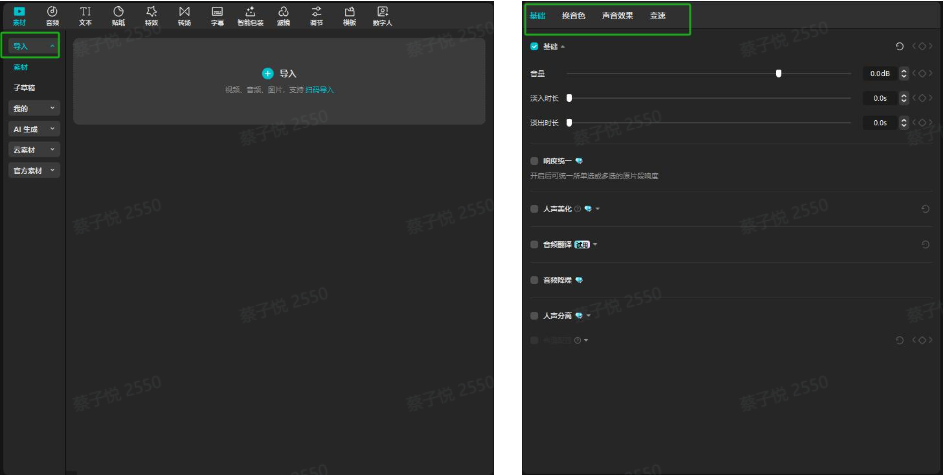Reset the 基础 section with its undo icon
The image size is (944, 475).
(x=899, y=46)
